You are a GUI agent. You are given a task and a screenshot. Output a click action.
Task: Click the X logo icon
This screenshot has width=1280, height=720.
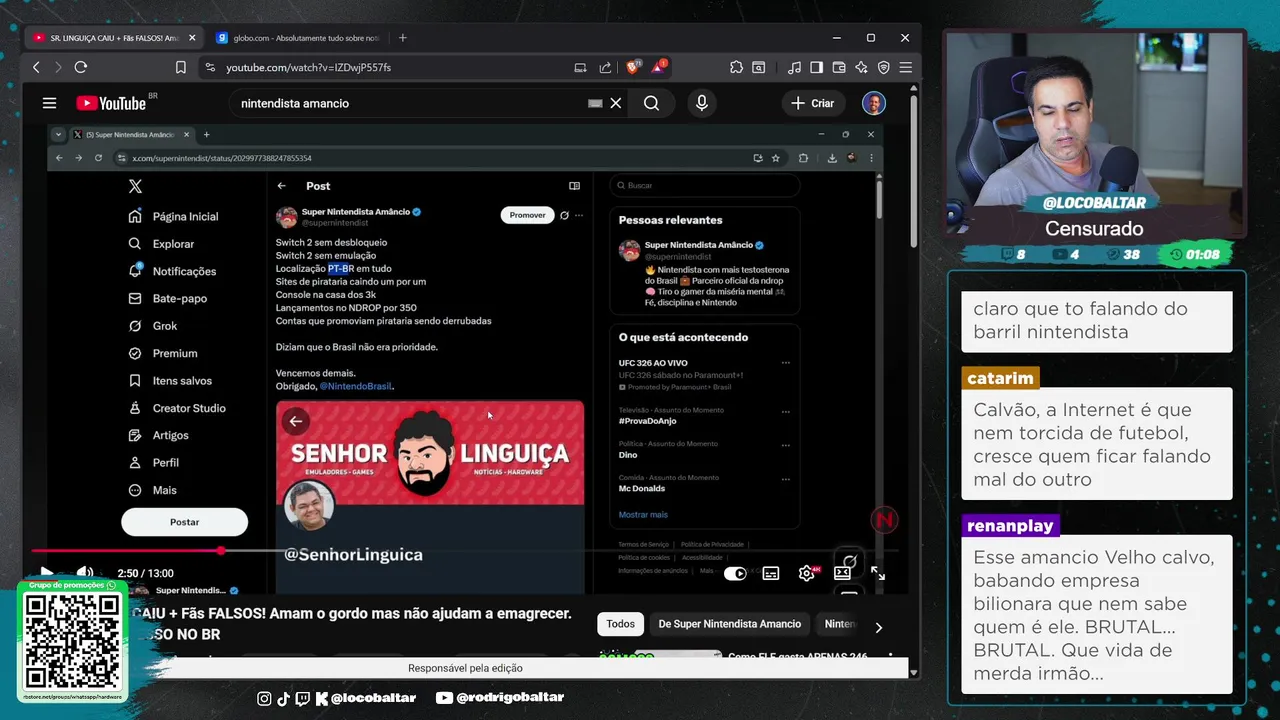click(135, 186)
